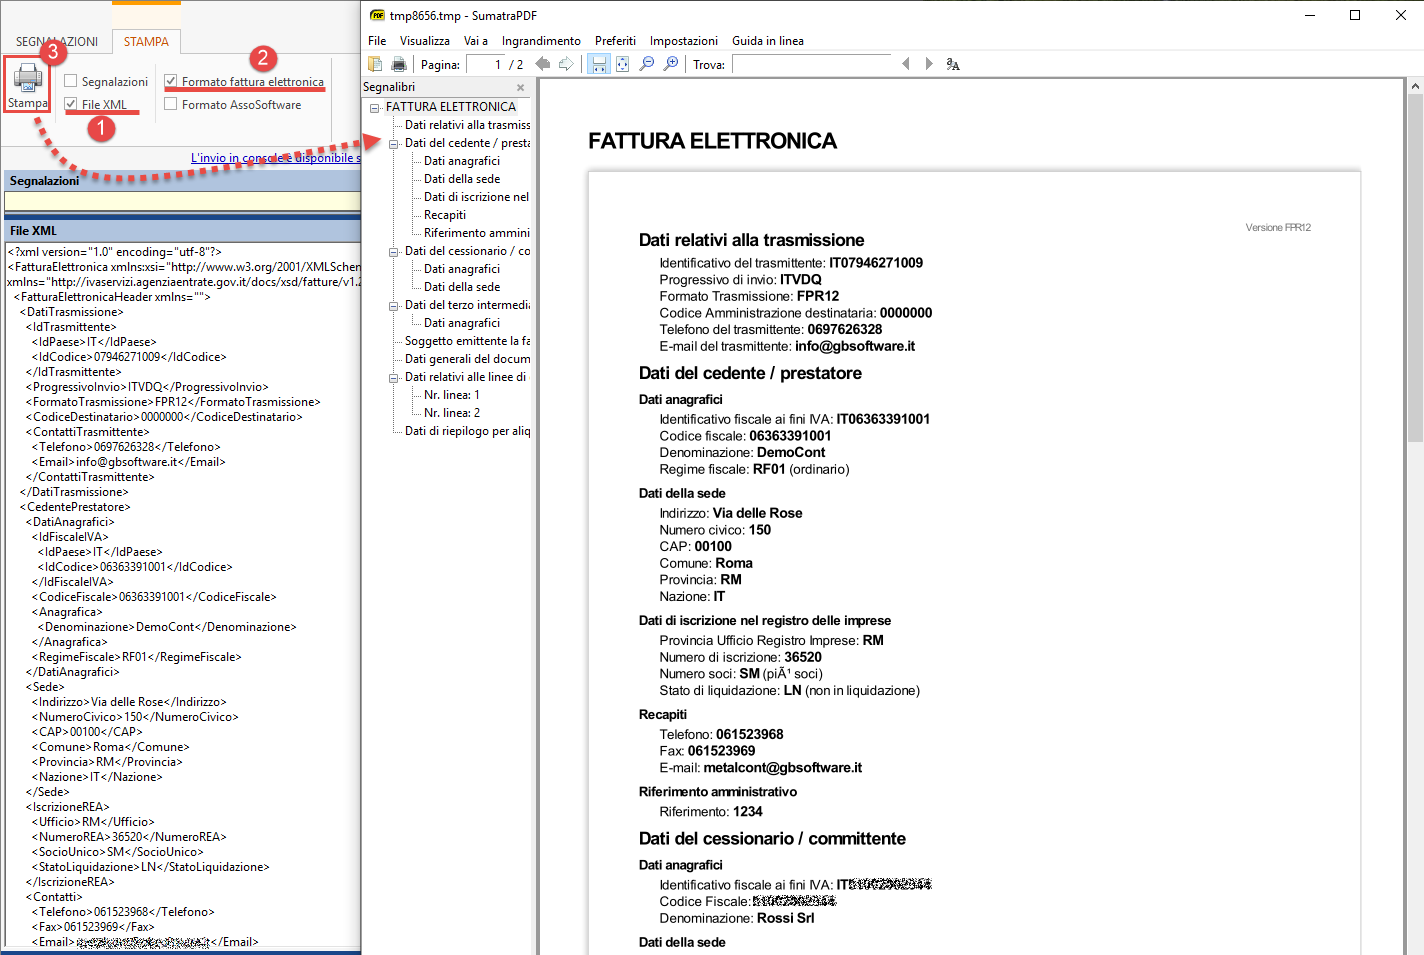The width and height of the screenshot is (1424, 955).
Task: Open the Ingrandimento menu
Action: click(x=541, y=41)
